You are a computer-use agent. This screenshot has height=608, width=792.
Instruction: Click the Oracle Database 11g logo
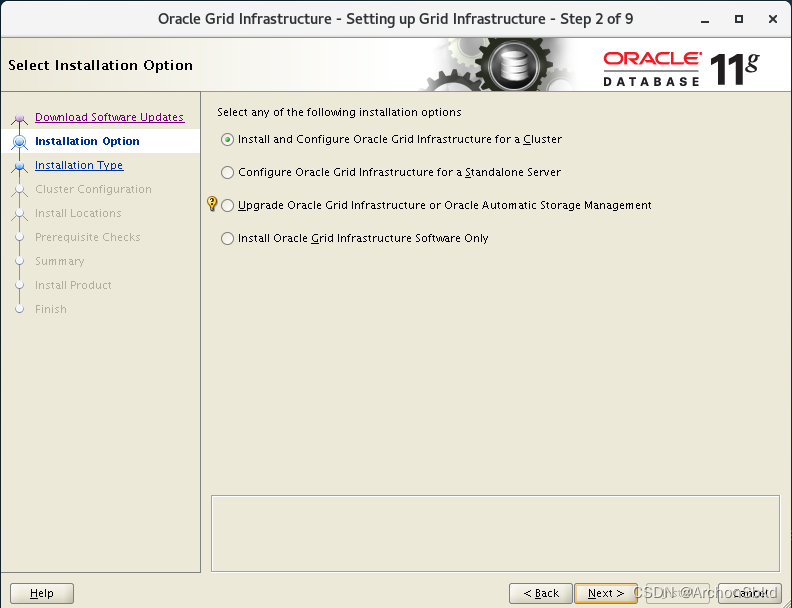coord(681,69)
